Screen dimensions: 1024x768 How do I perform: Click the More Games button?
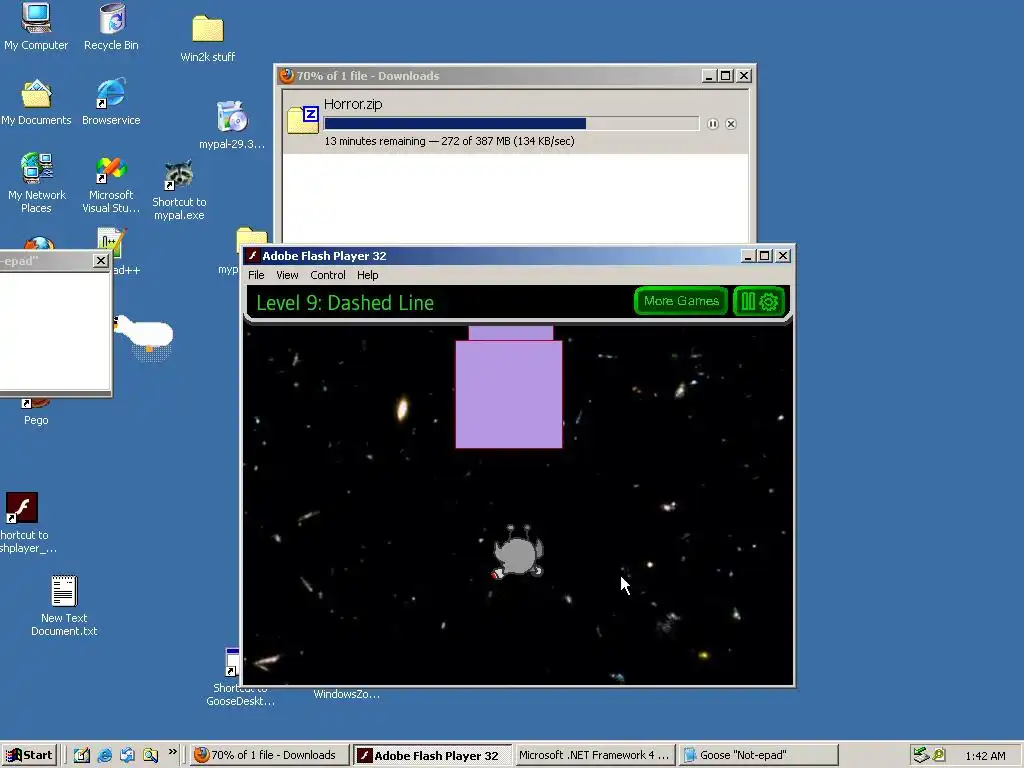(x=681, y=301)
